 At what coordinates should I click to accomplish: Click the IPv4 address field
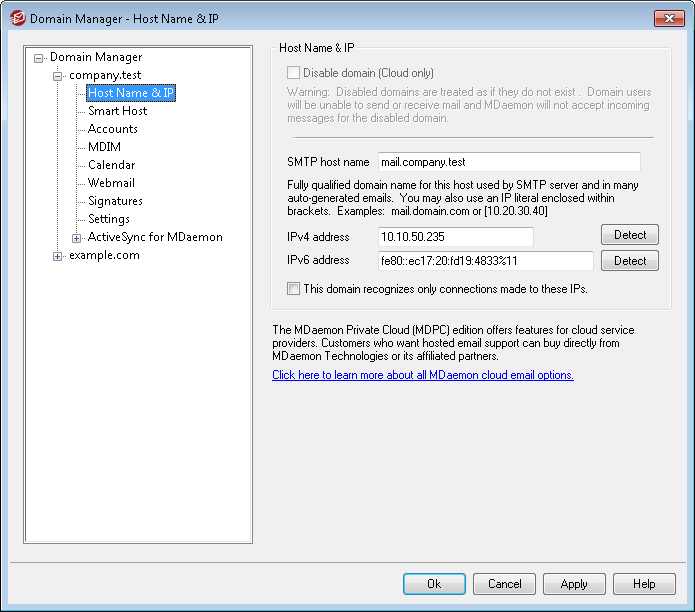click(456, 237)
